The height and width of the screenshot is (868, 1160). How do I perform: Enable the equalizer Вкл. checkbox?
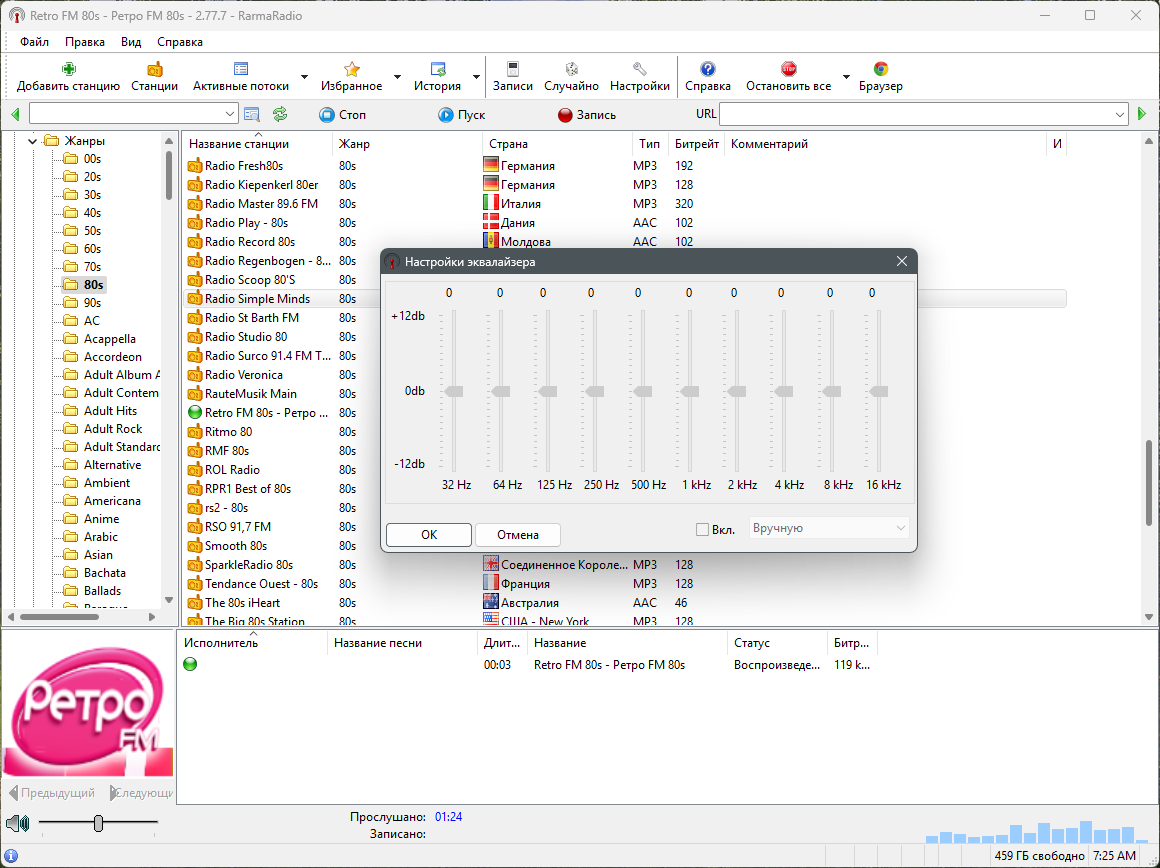pos(702,529)
